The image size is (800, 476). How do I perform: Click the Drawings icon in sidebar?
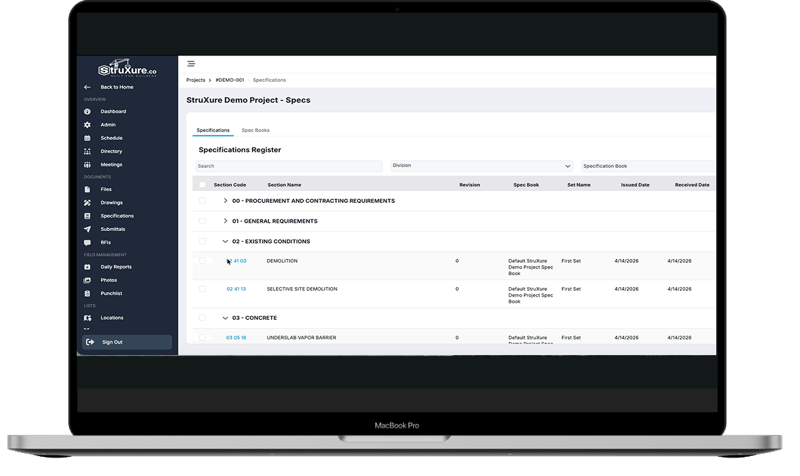pos(88,203)
